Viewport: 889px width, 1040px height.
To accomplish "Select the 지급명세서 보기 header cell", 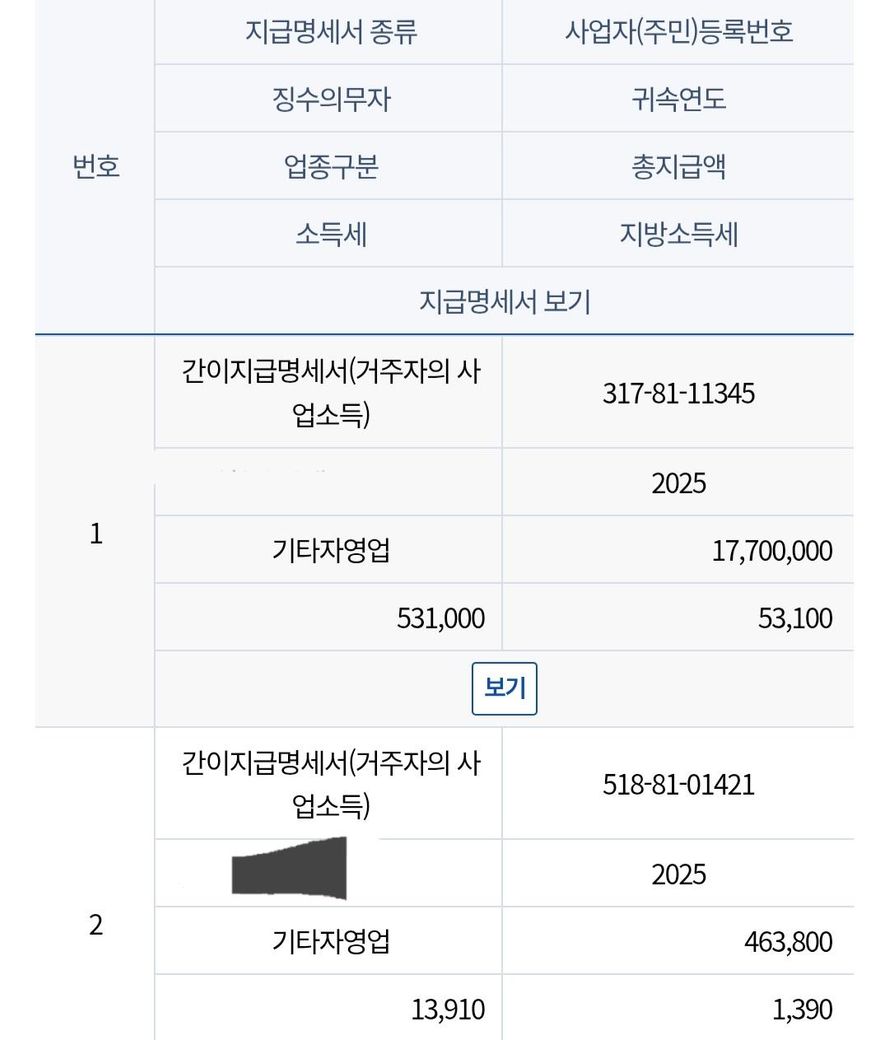I will (x=504, y=301).
